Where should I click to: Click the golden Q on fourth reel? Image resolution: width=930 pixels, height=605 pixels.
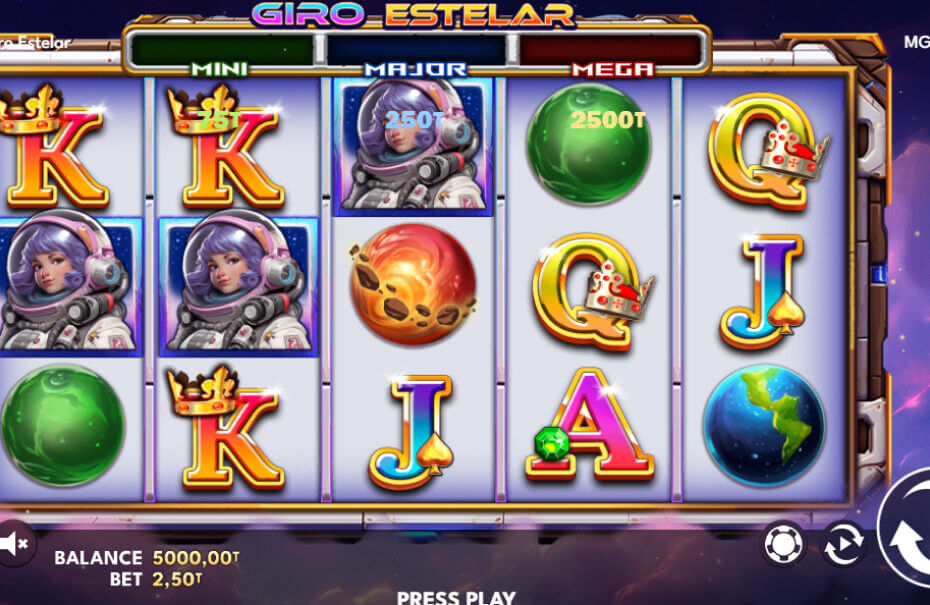tap(592, 291)
